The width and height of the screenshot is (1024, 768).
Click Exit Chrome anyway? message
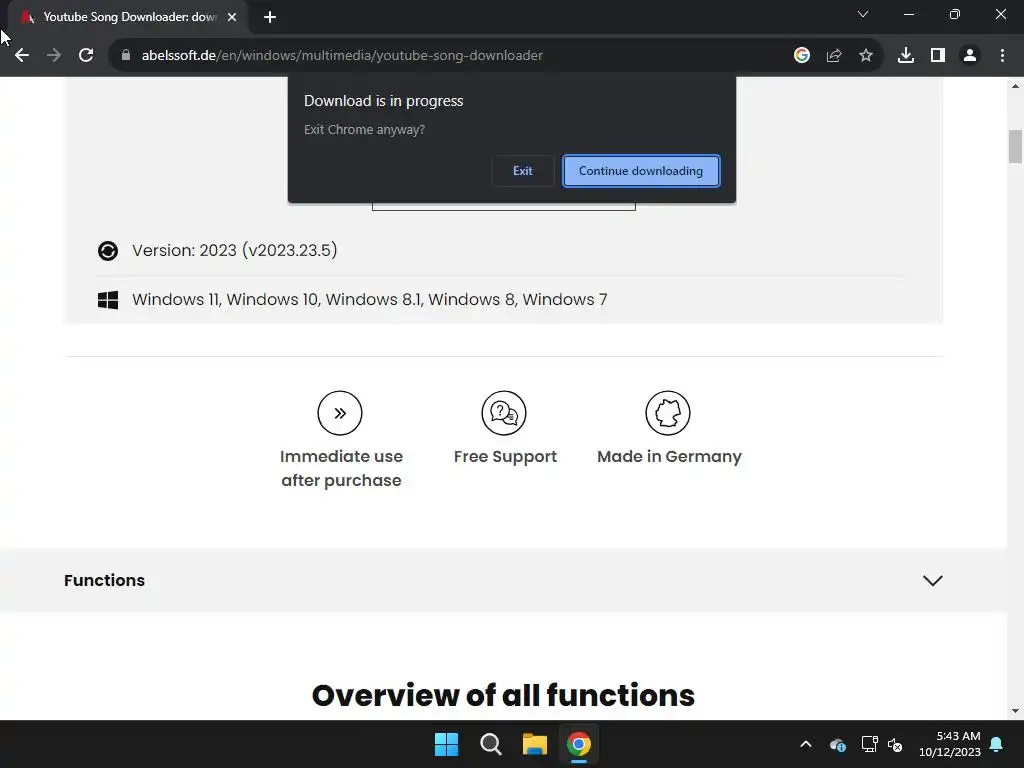click(364, 130)
